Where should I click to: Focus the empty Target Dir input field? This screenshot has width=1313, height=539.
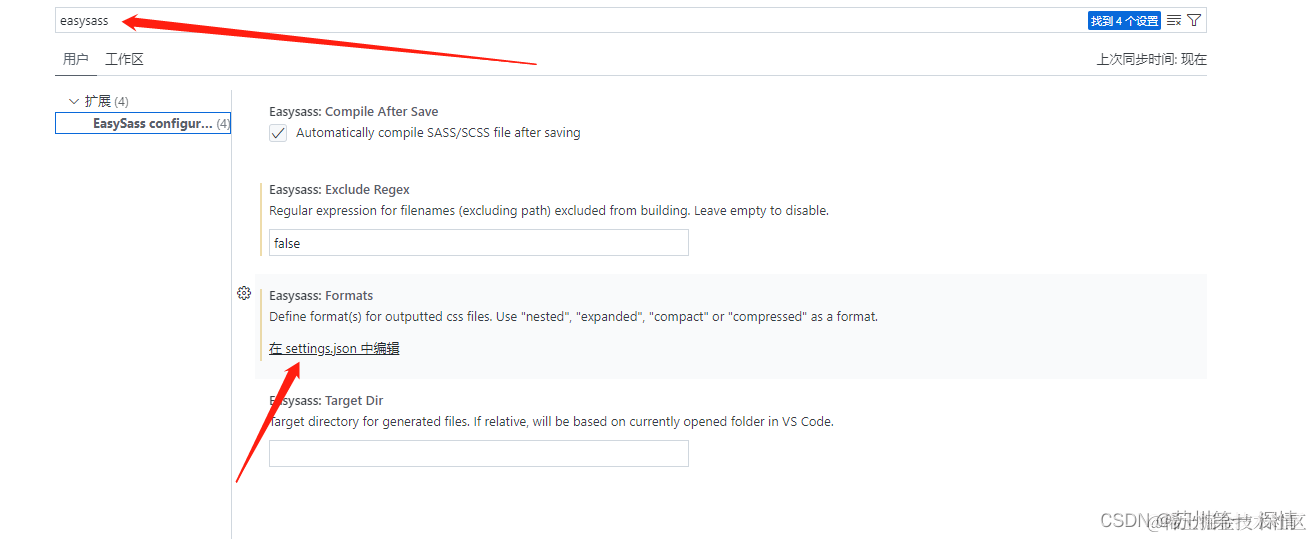coord(478,453)
